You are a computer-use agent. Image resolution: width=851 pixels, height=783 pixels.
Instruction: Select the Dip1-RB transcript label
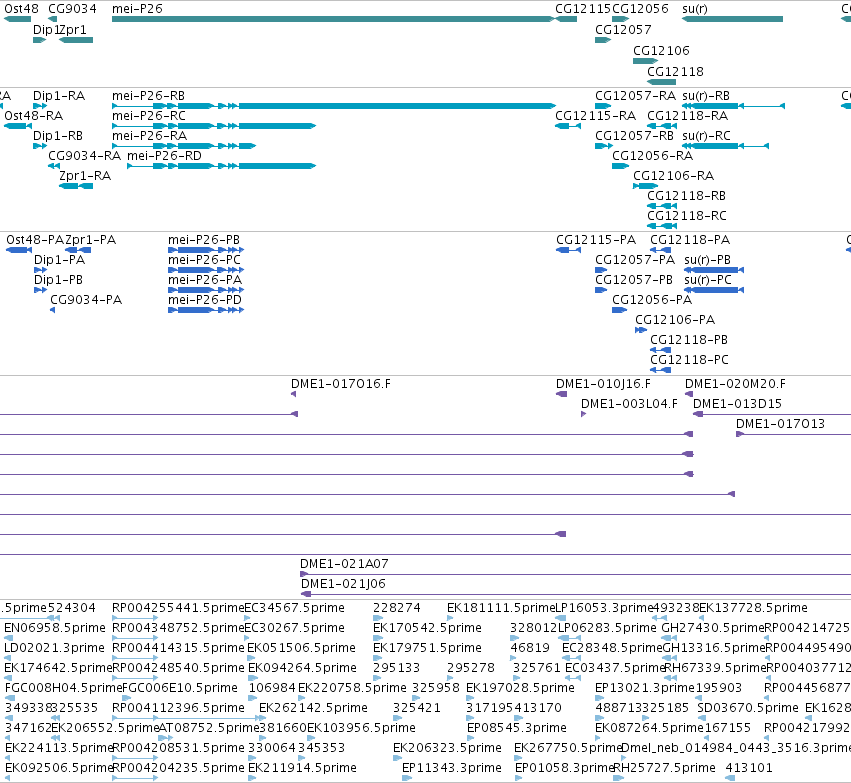58,136
